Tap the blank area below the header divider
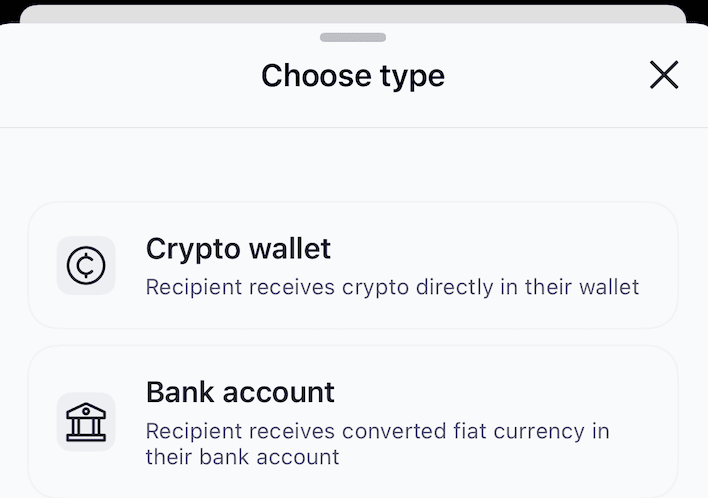 [x=353, y=165]
